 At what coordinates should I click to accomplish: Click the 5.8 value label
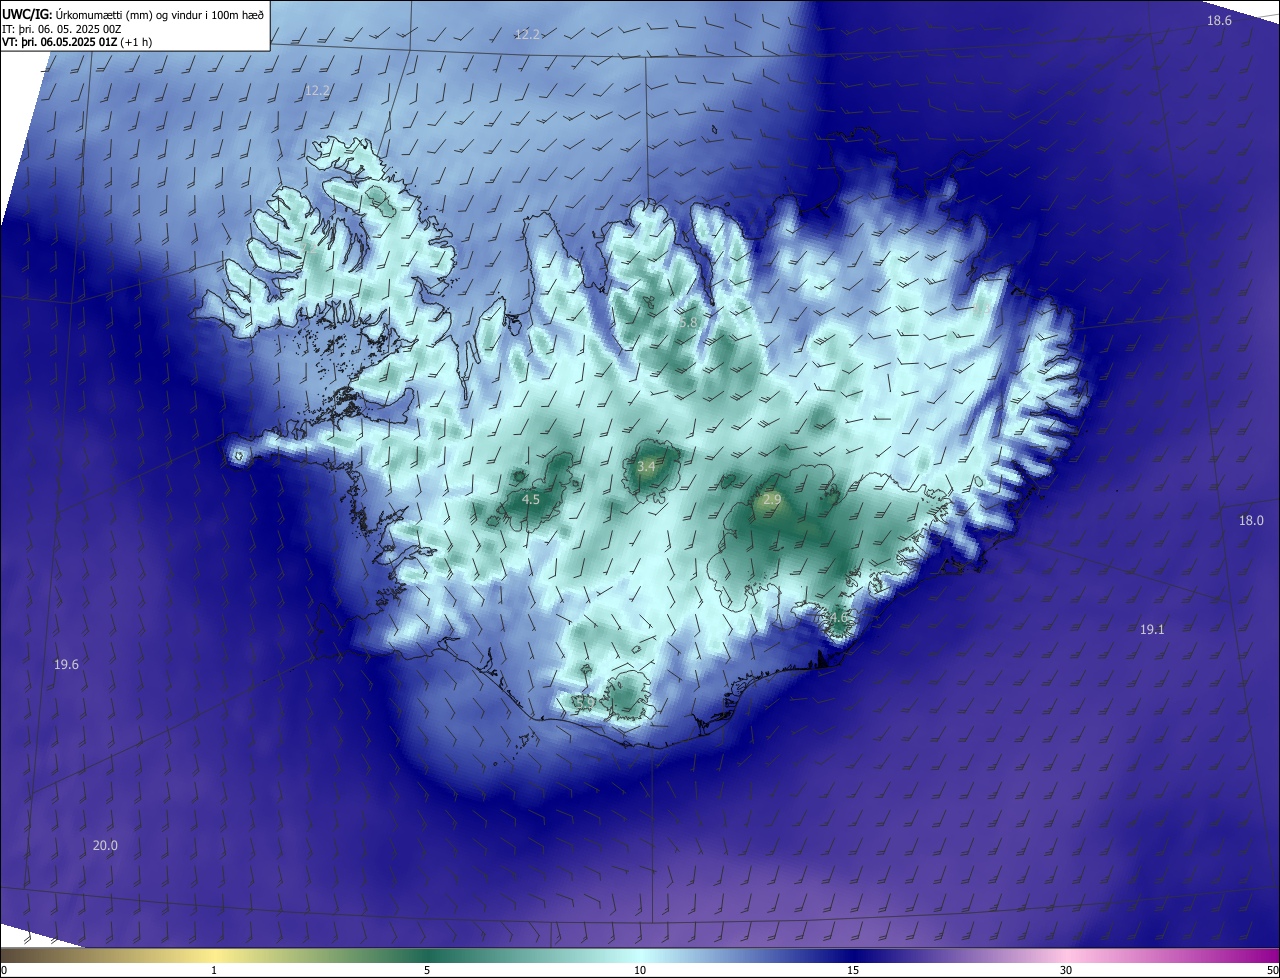click(x=687, y=322)
